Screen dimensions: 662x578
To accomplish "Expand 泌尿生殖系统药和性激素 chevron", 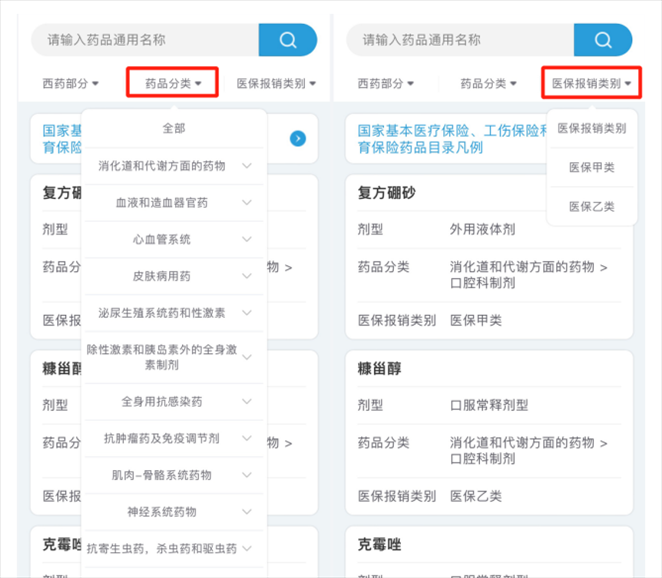I will 247,313.
